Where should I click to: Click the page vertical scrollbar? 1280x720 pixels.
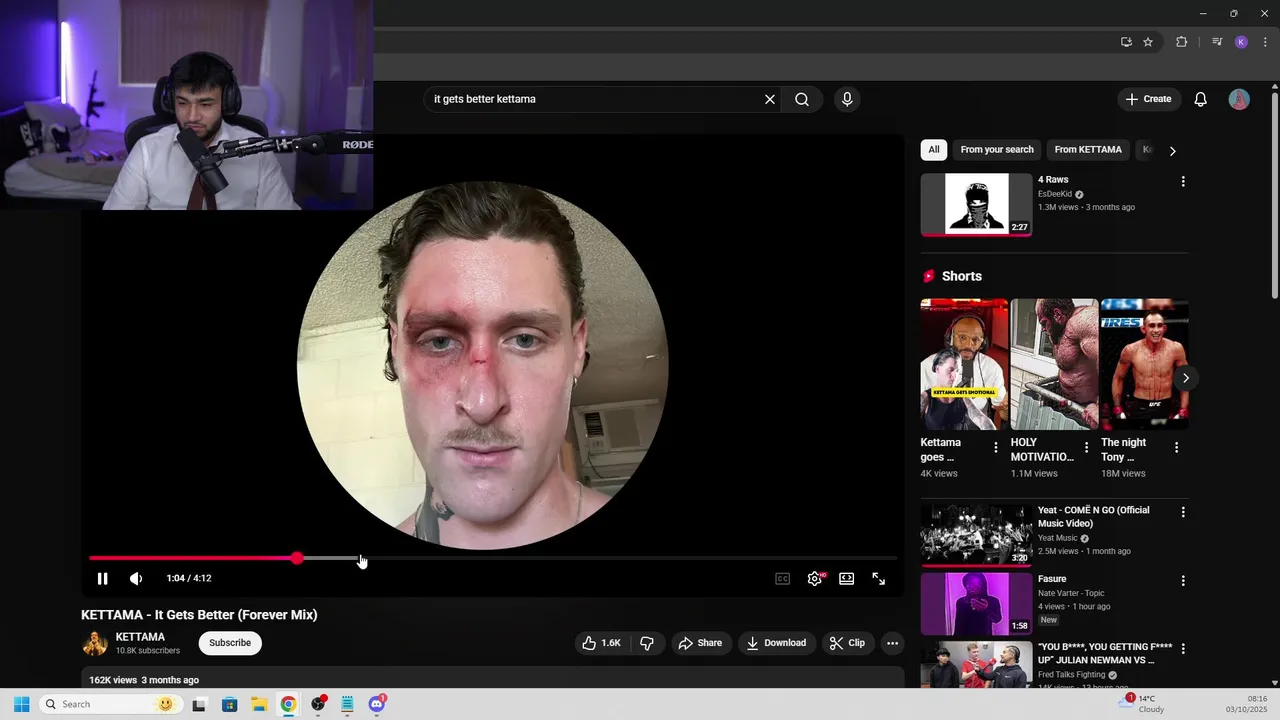[1274, 195]
